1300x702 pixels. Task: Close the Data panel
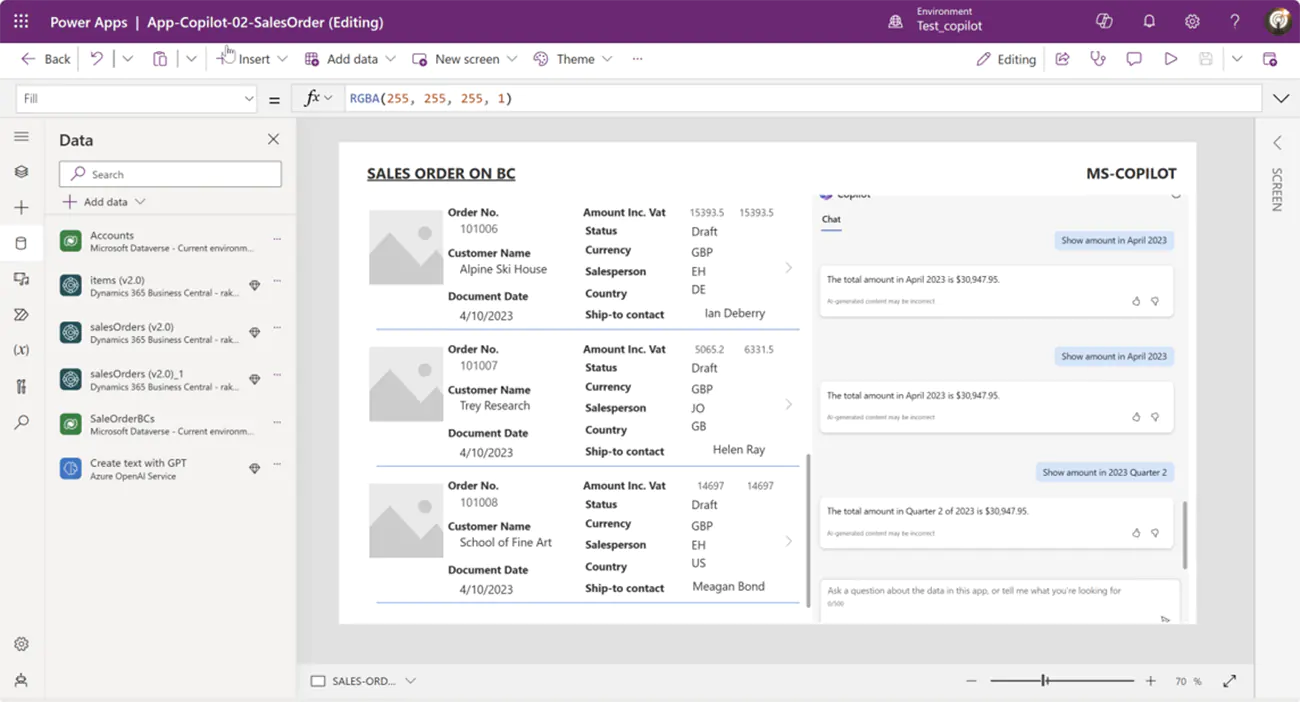coord(273,139)
